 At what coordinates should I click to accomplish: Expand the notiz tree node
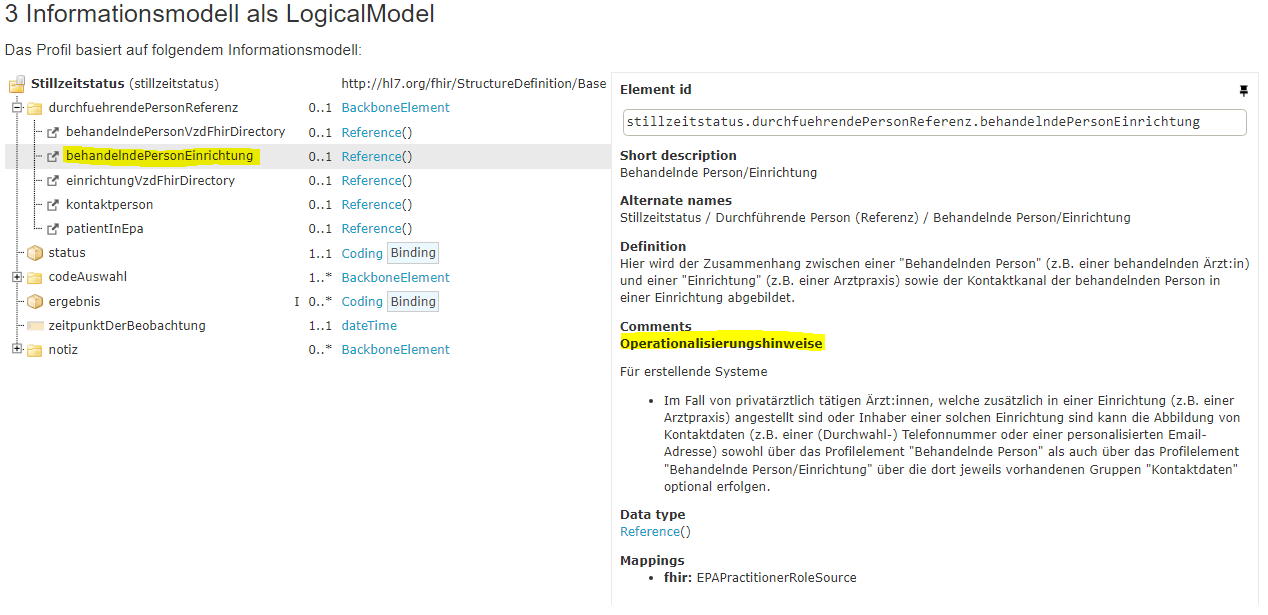point(17,349)
